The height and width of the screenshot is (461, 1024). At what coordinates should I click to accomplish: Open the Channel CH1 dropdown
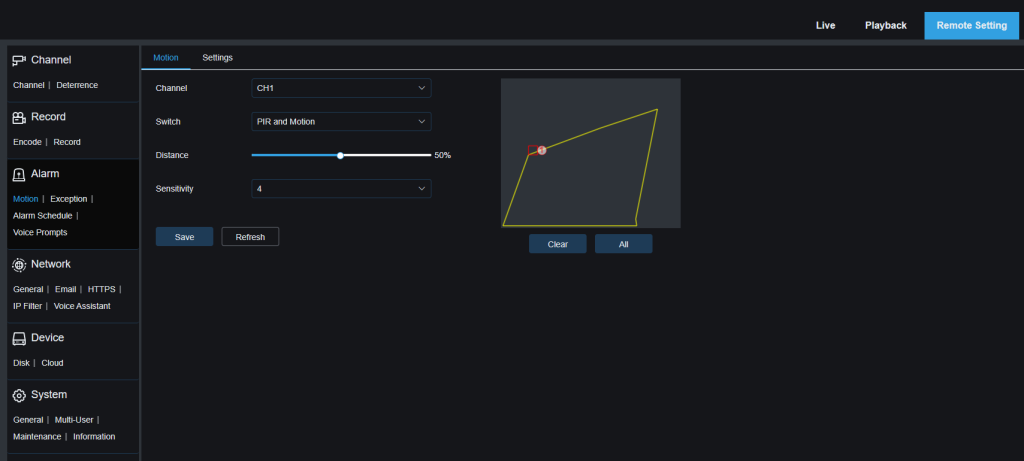pos(341,88)
